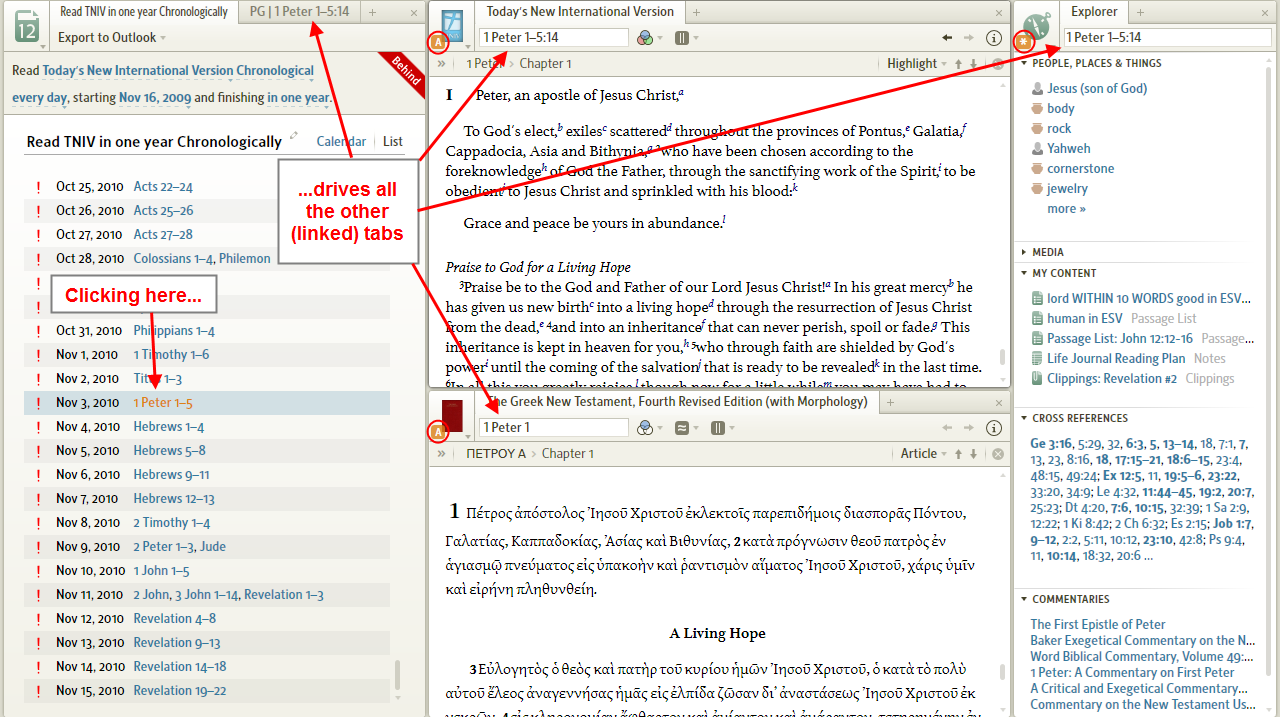Open Highlight navigation type dropdown
This screenshot has height=717, width=1280.
(x=917, y=64)
